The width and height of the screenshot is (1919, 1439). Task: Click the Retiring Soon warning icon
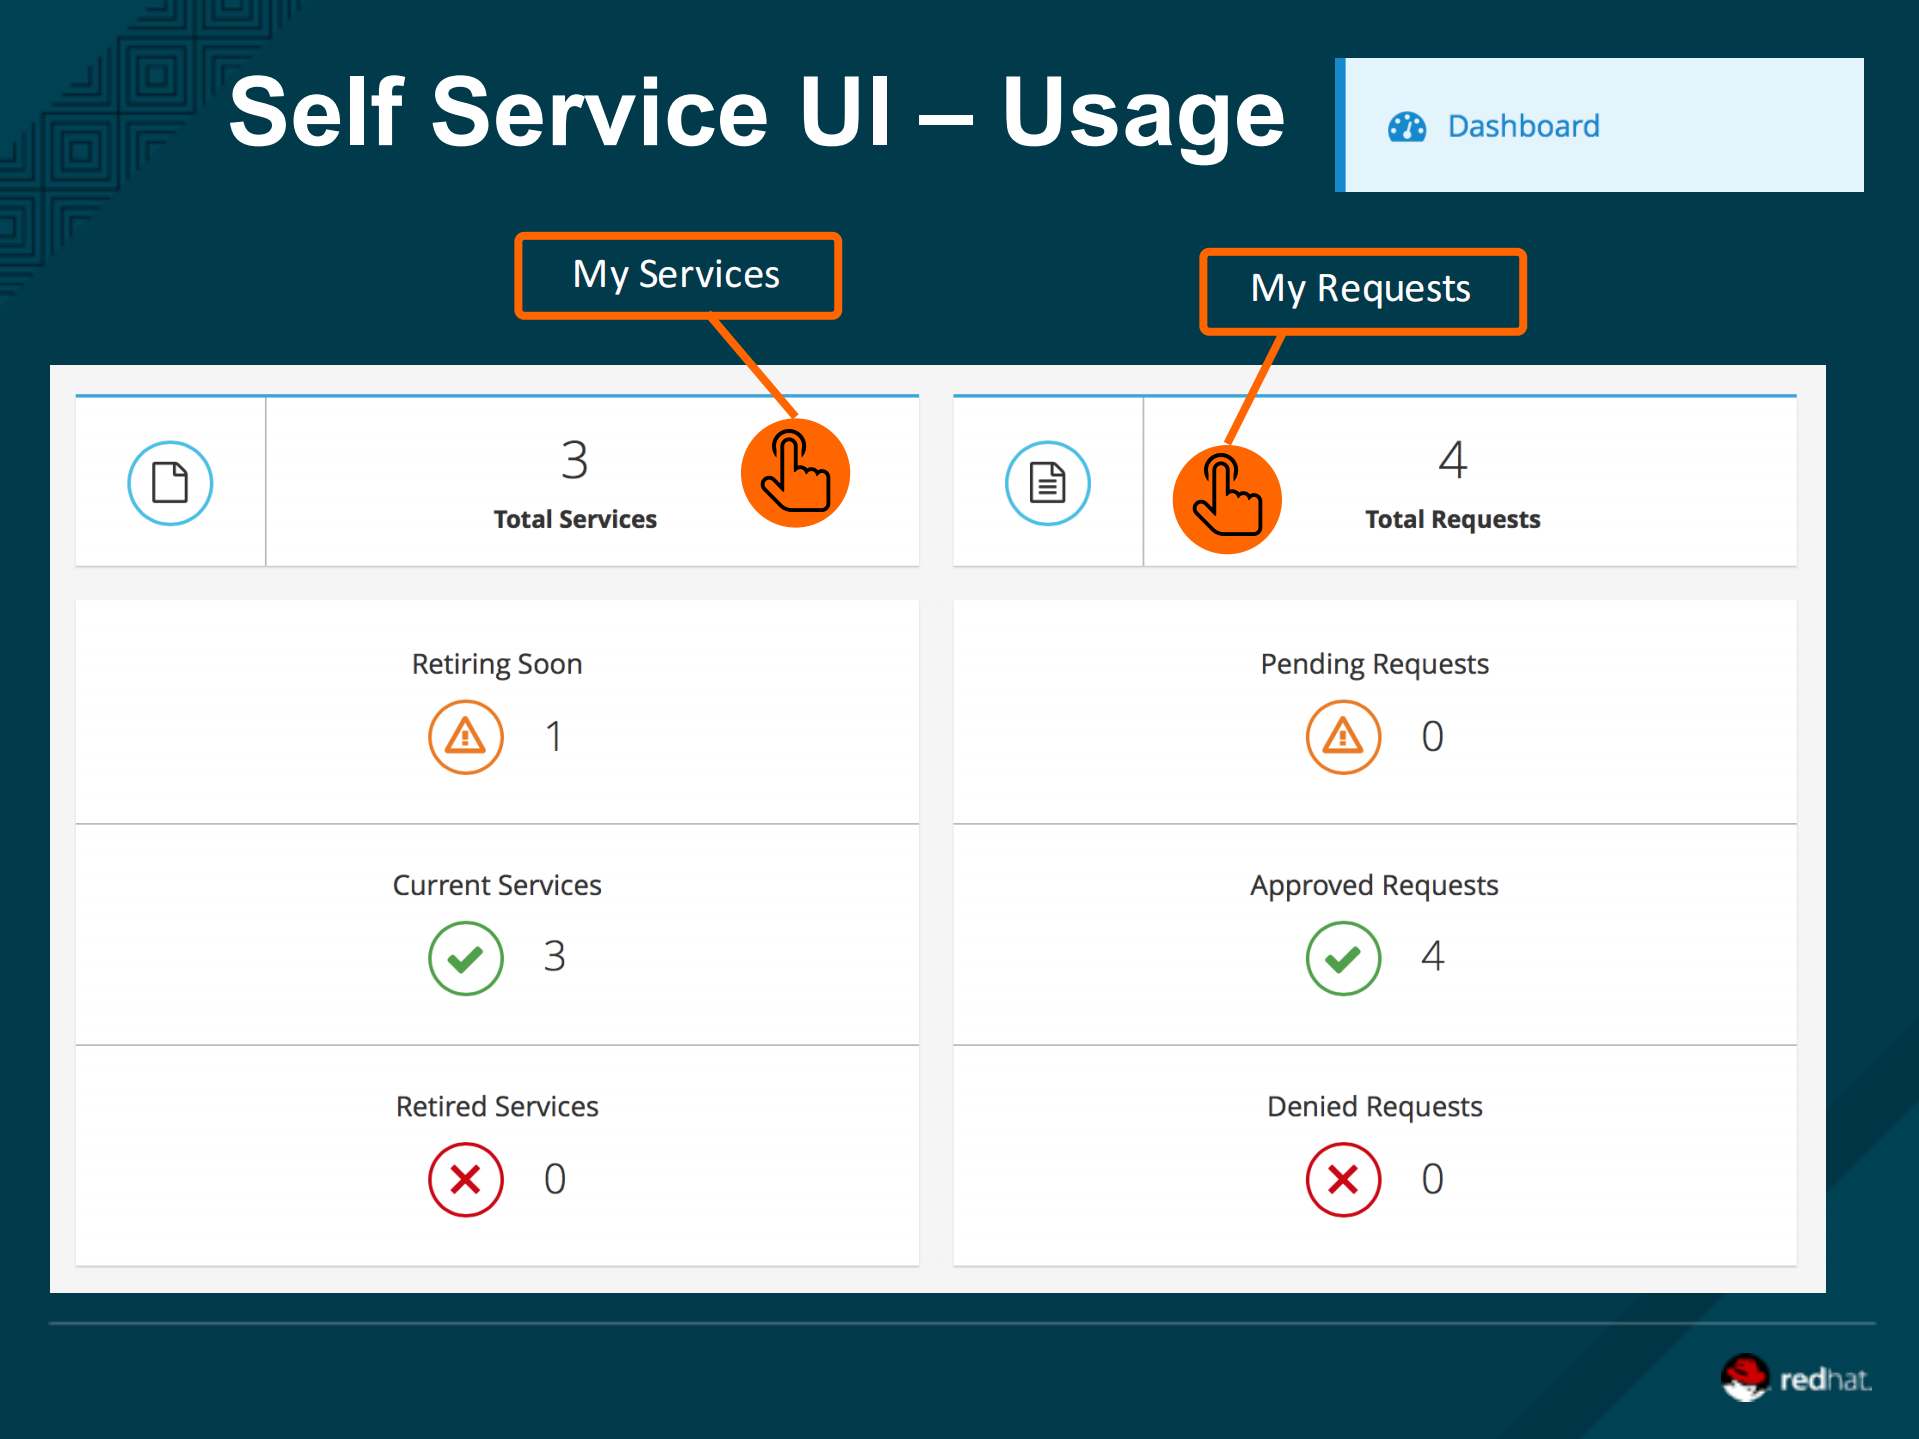tap(465, 737)
